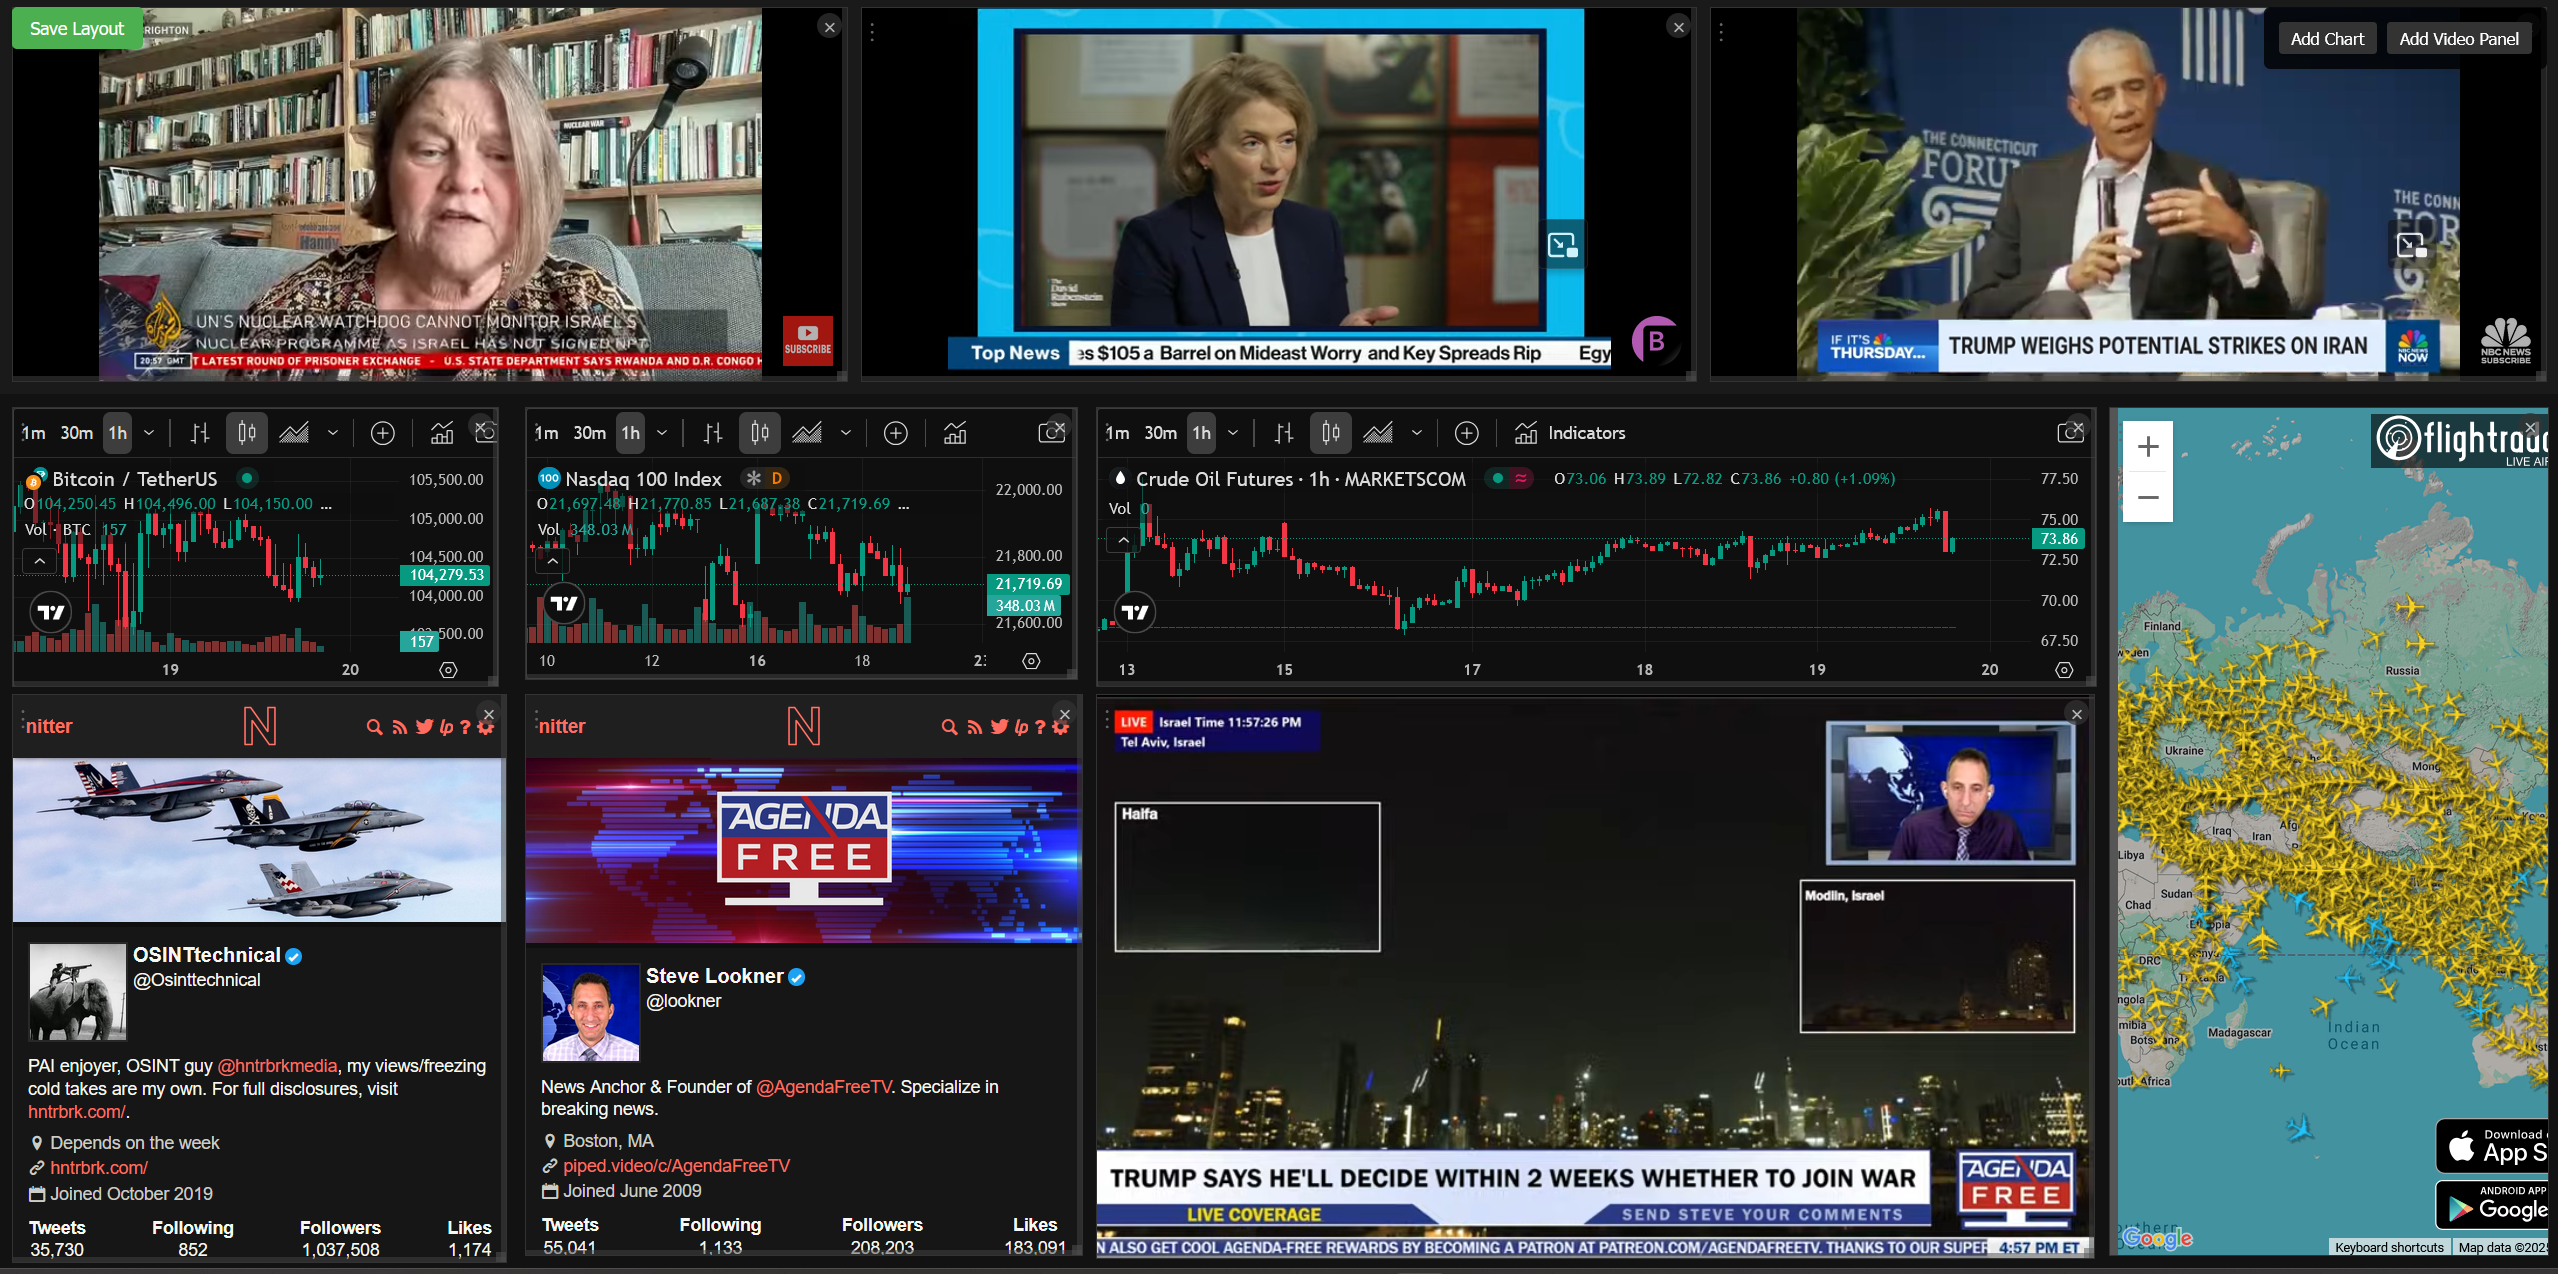Select Candles style on Crude Oil chart

click(x=1331, y=433)
